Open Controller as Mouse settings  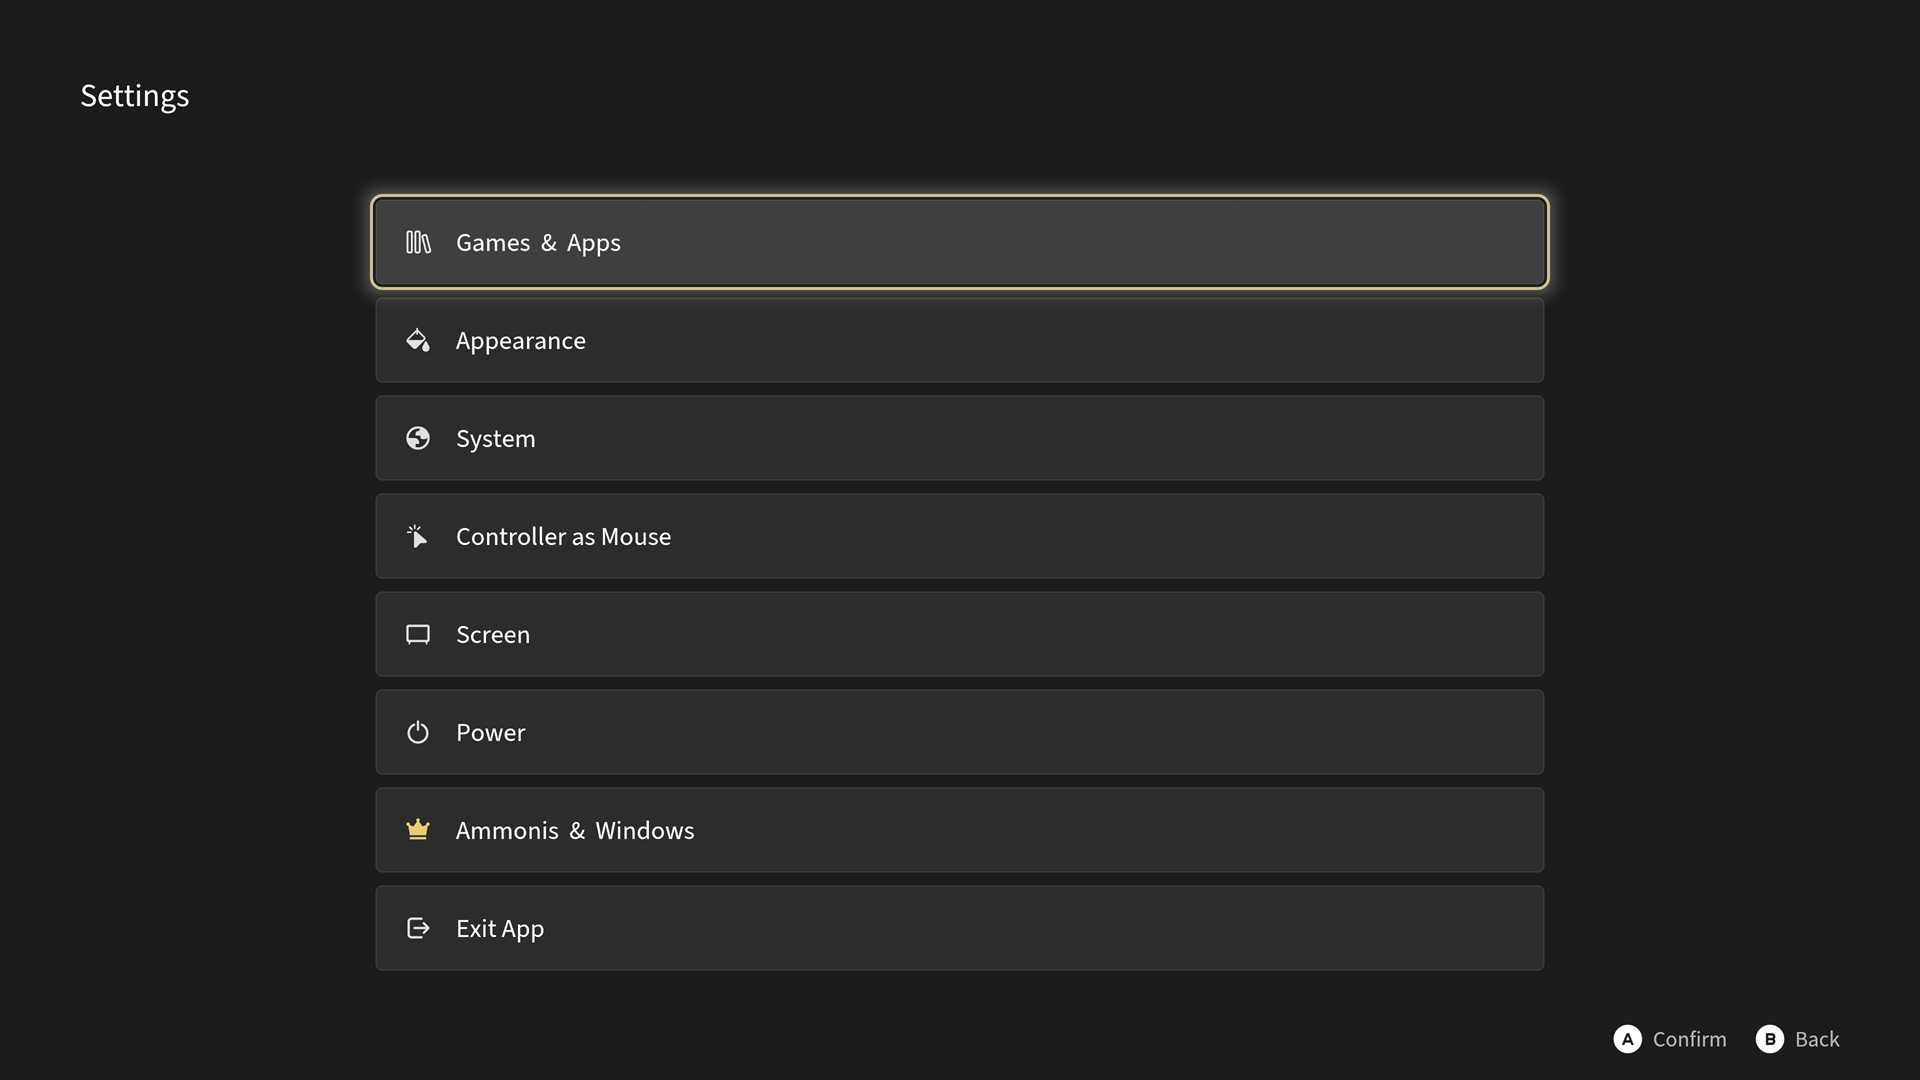960,536
